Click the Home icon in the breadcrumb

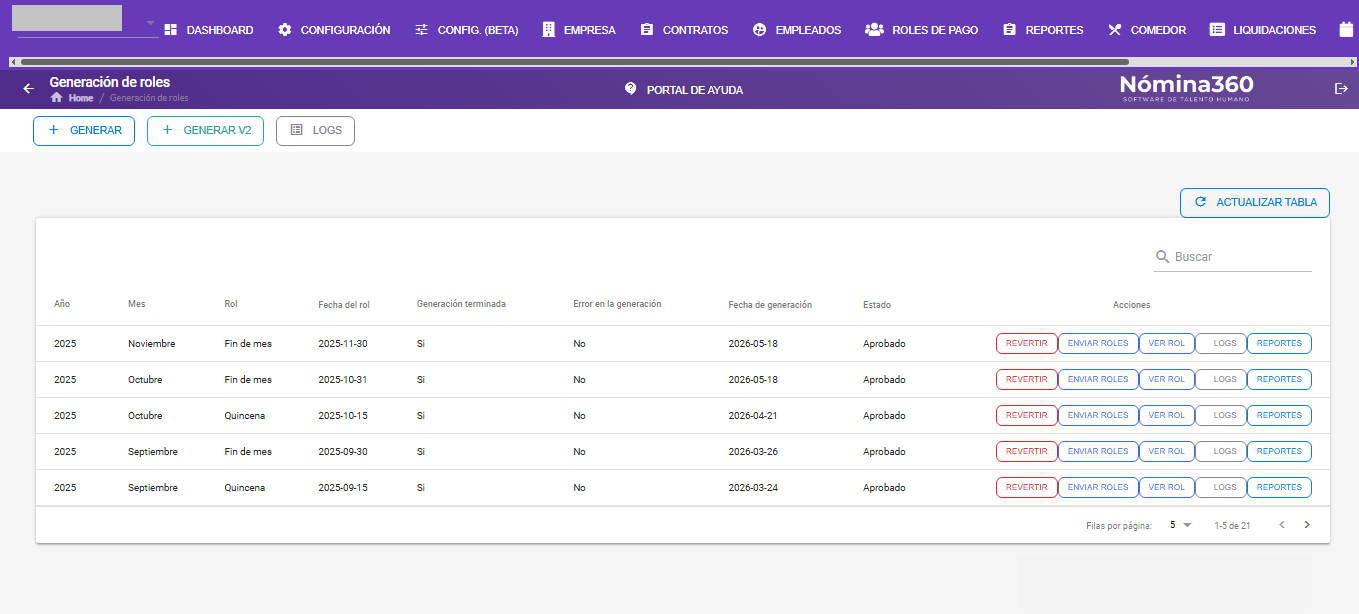pyautogui.click(x=57, y=98)
